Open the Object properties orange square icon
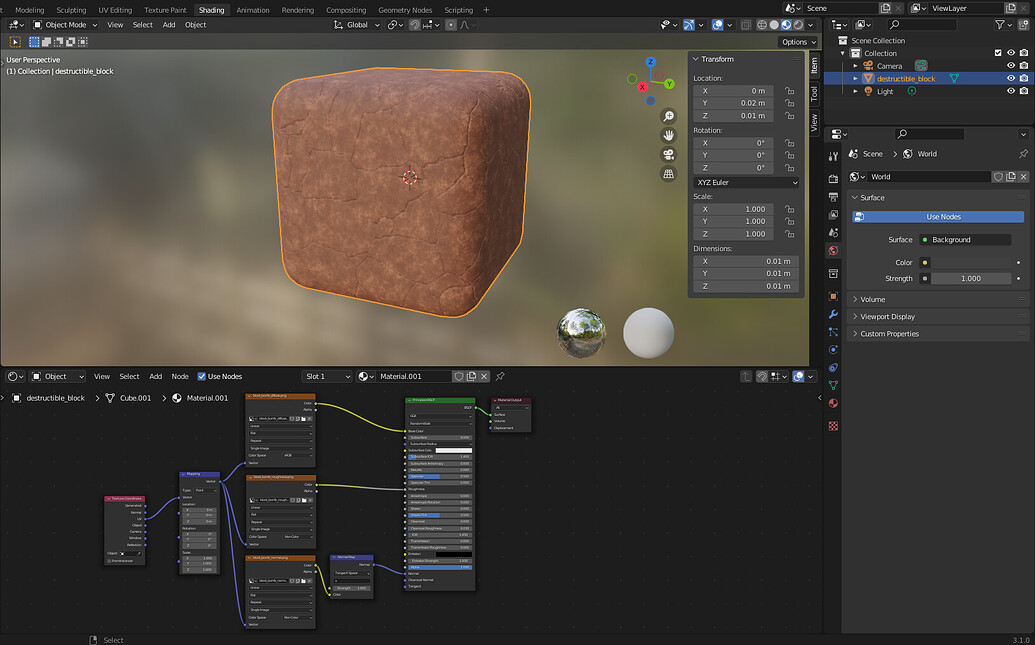Image resolution: width=1035 pixels, height=645 pixels. [833, 296]
